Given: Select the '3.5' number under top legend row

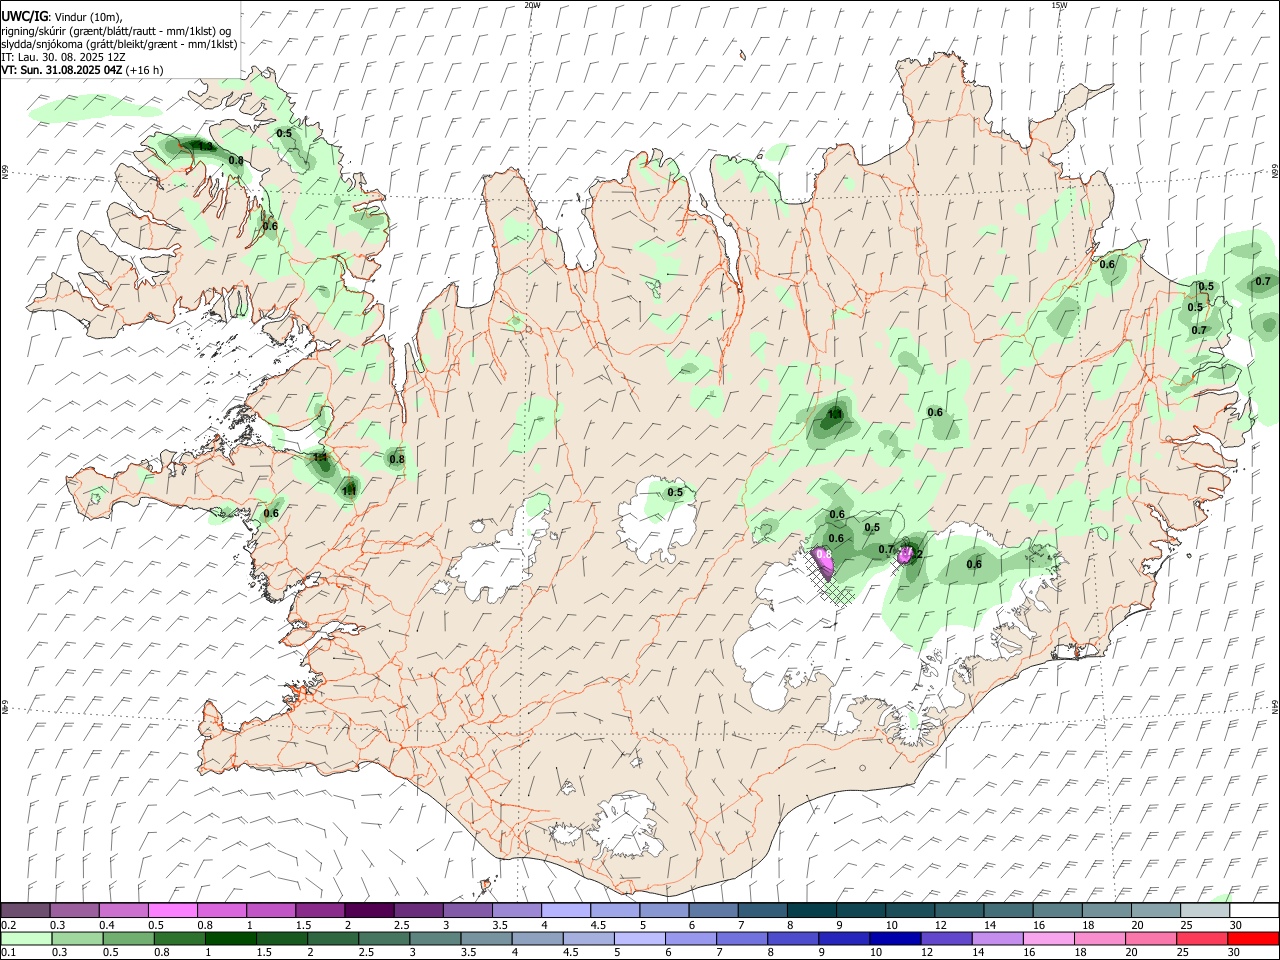Looking at the screenshot, I should 500,925.
